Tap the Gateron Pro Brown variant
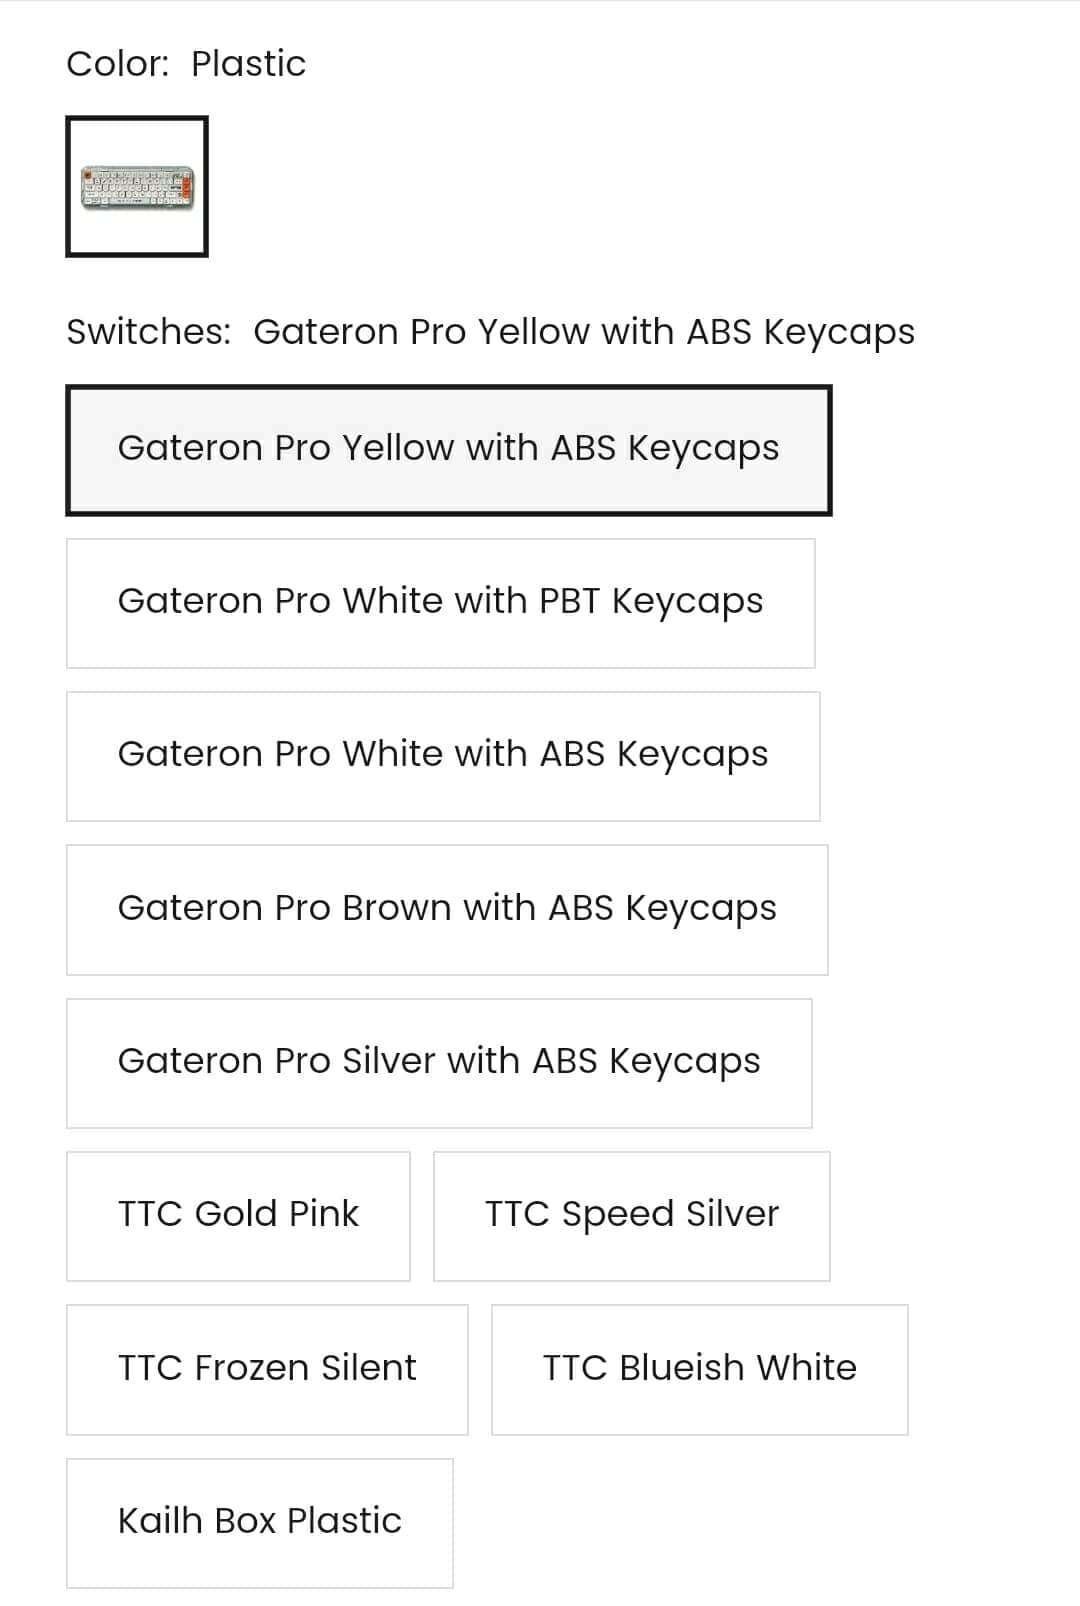Image resolution: width=1080 pixels, height=1606 pixels. 447,910
